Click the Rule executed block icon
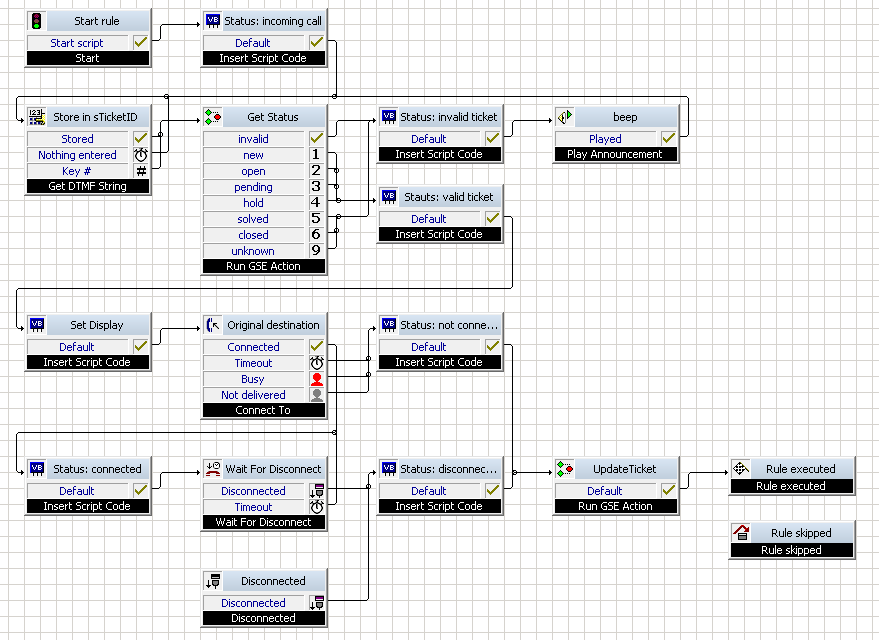The width and height of the screenshot is (879, 640). click(x=741, y=469)
